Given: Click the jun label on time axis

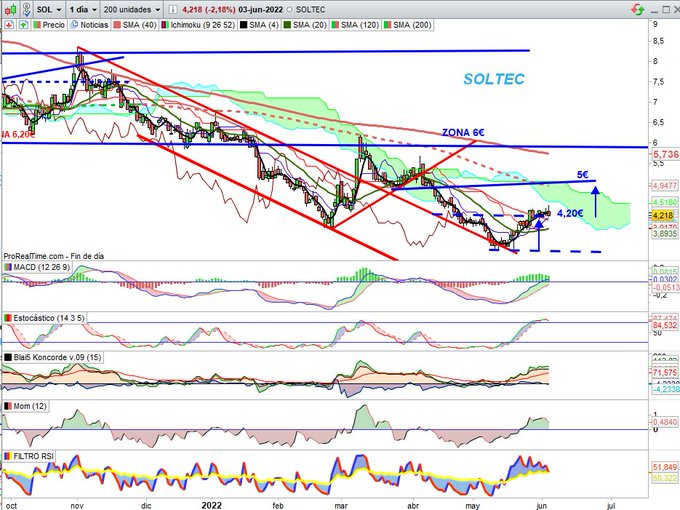Looking at the screenshot, I should [x=541, y=506].
